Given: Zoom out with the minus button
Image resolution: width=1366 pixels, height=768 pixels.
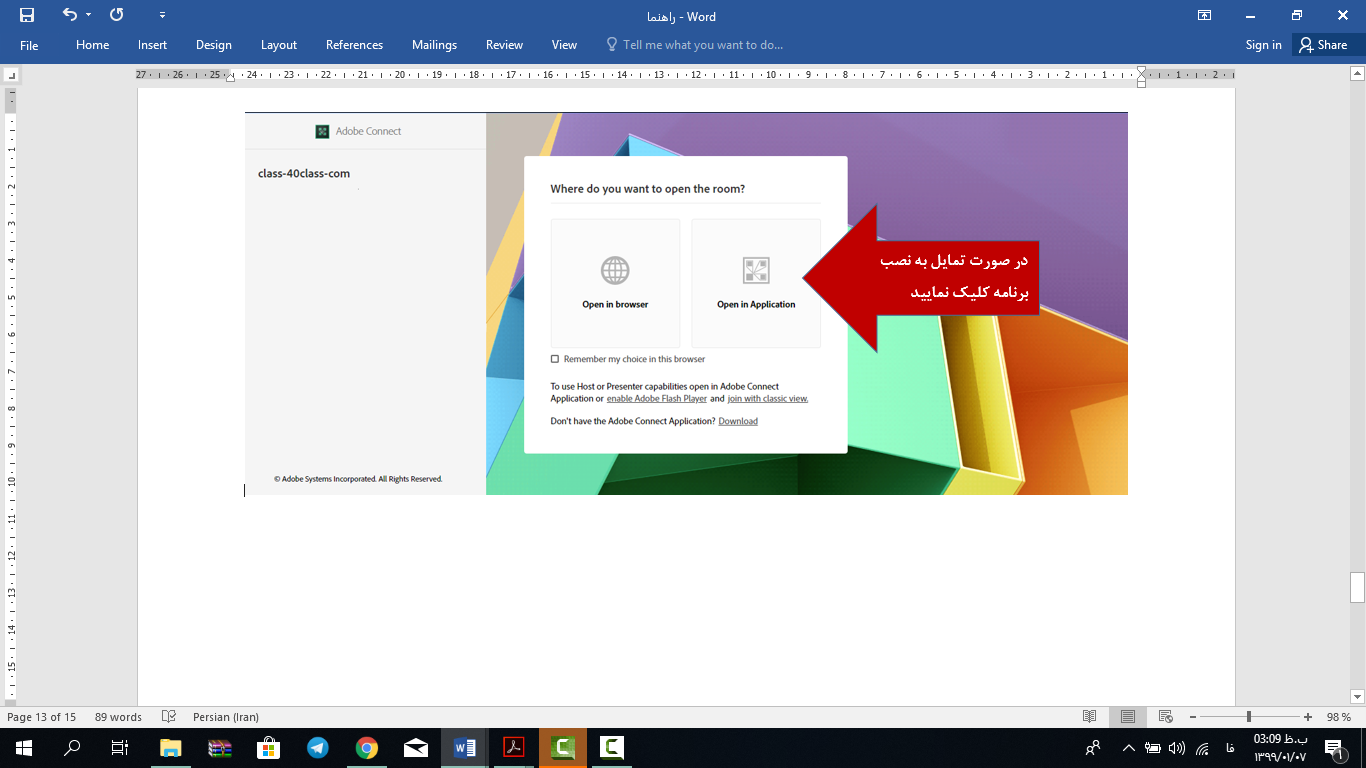Looking at the screenshot, I should (1191, 717).
